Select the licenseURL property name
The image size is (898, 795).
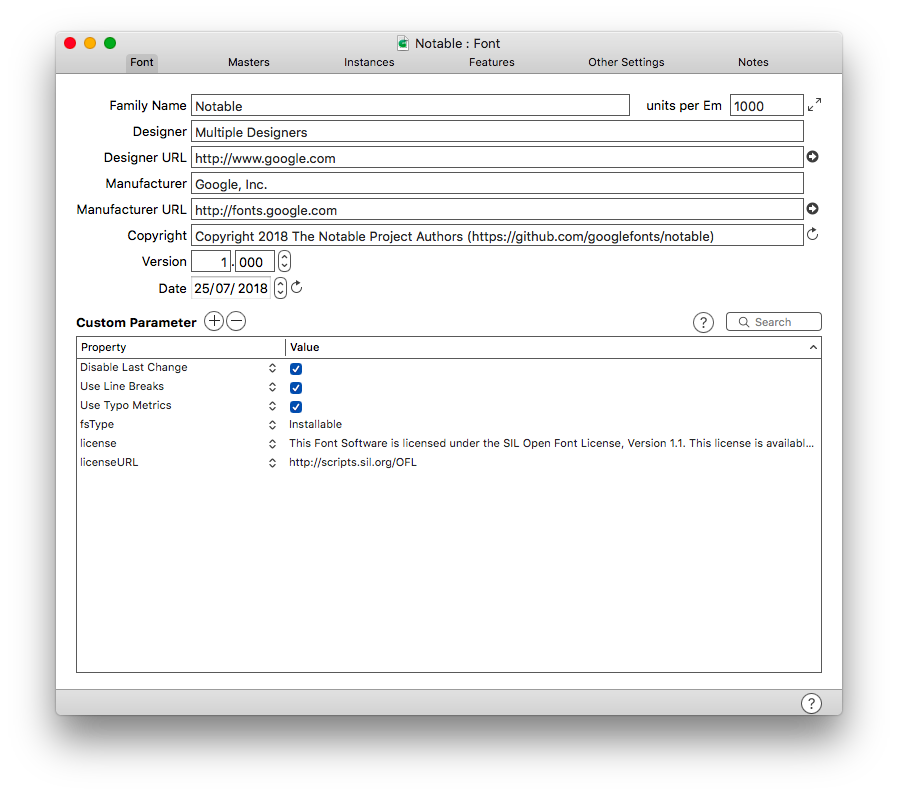tap(109, 462)
